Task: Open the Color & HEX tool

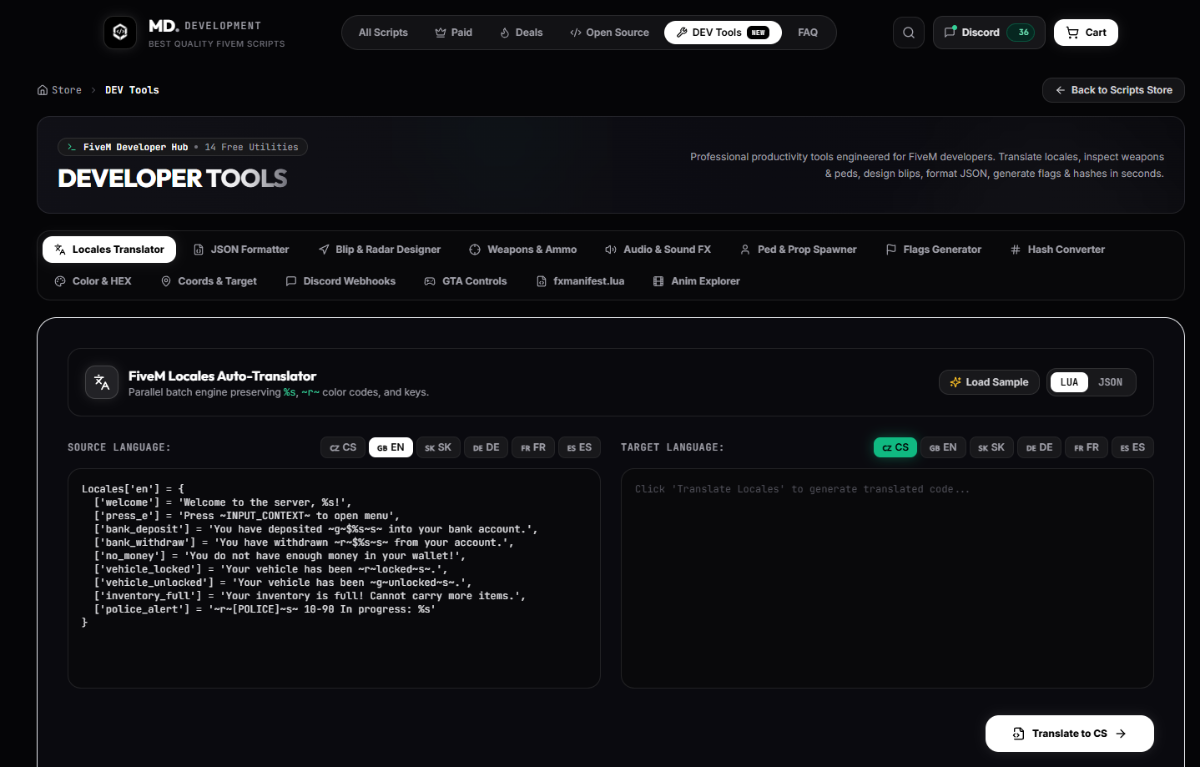Action: pyautogui.click(x=93, y=281)
